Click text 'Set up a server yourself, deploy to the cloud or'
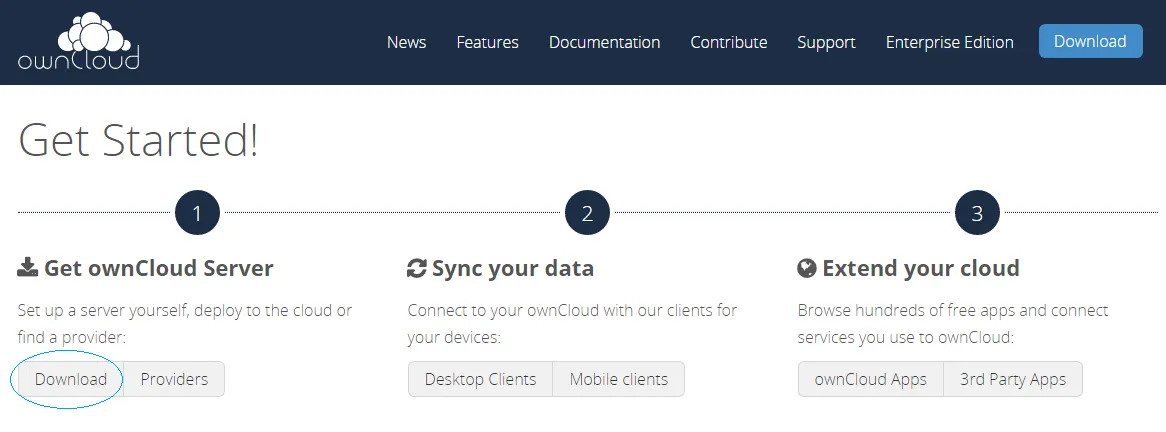The image size is (1166, 432). click(x=184, y=310)
